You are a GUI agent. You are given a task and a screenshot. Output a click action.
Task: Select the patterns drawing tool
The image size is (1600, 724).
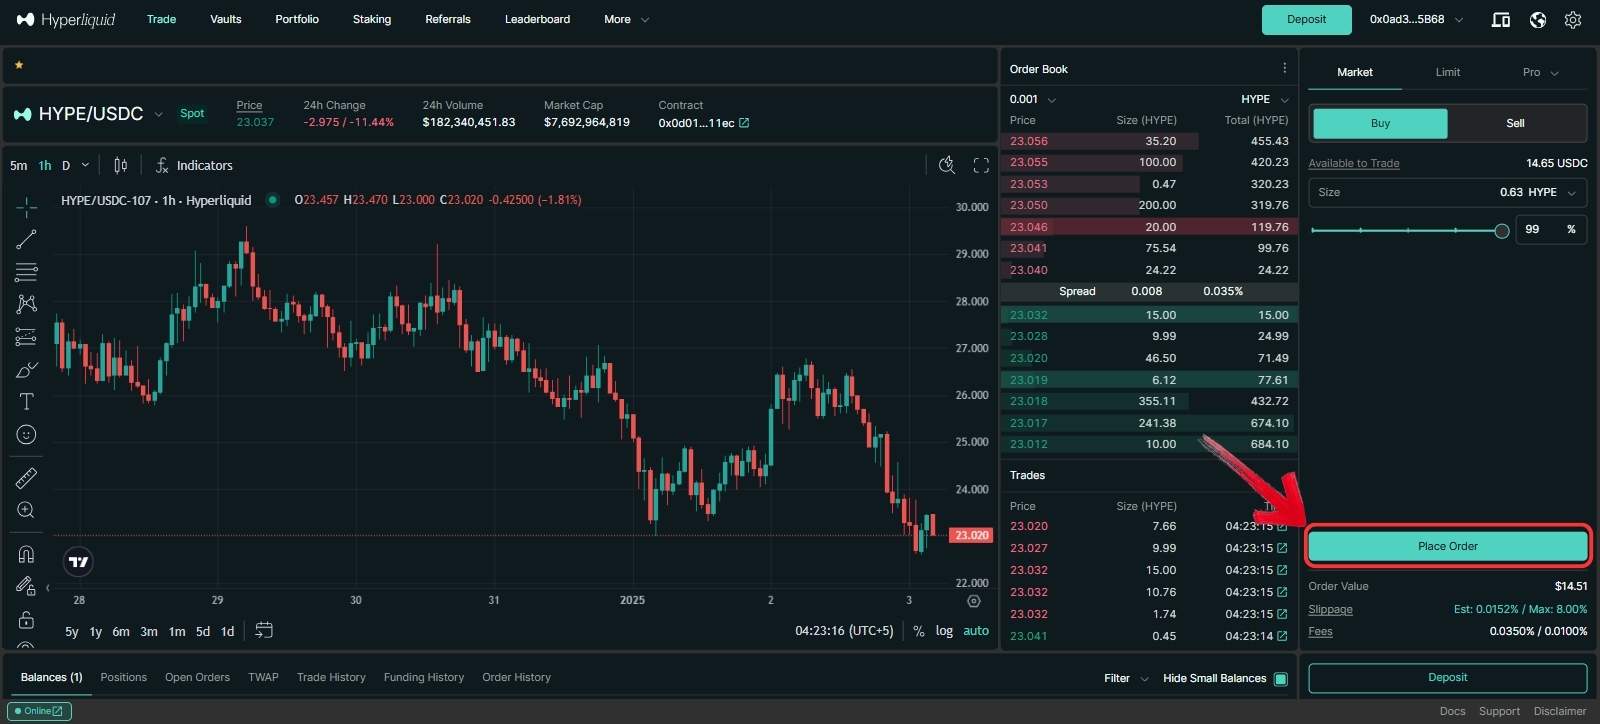(x=27, y=303)
